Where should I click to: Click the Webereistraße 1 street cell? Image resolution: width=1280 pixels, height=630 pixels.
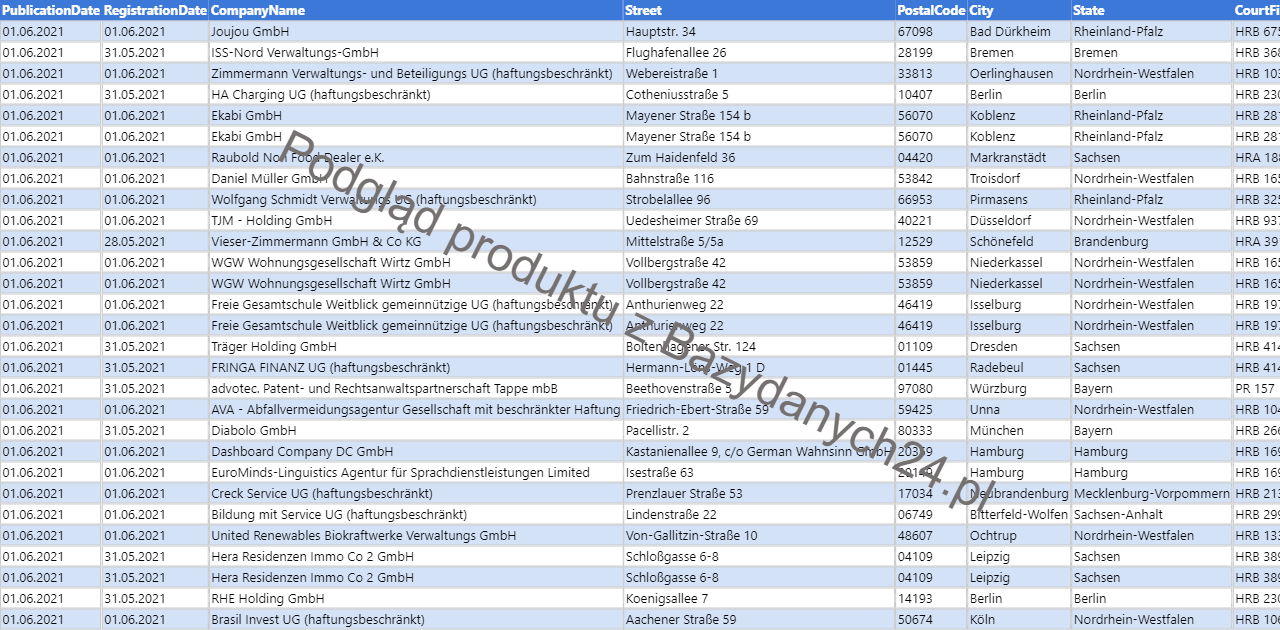(759, 74)
